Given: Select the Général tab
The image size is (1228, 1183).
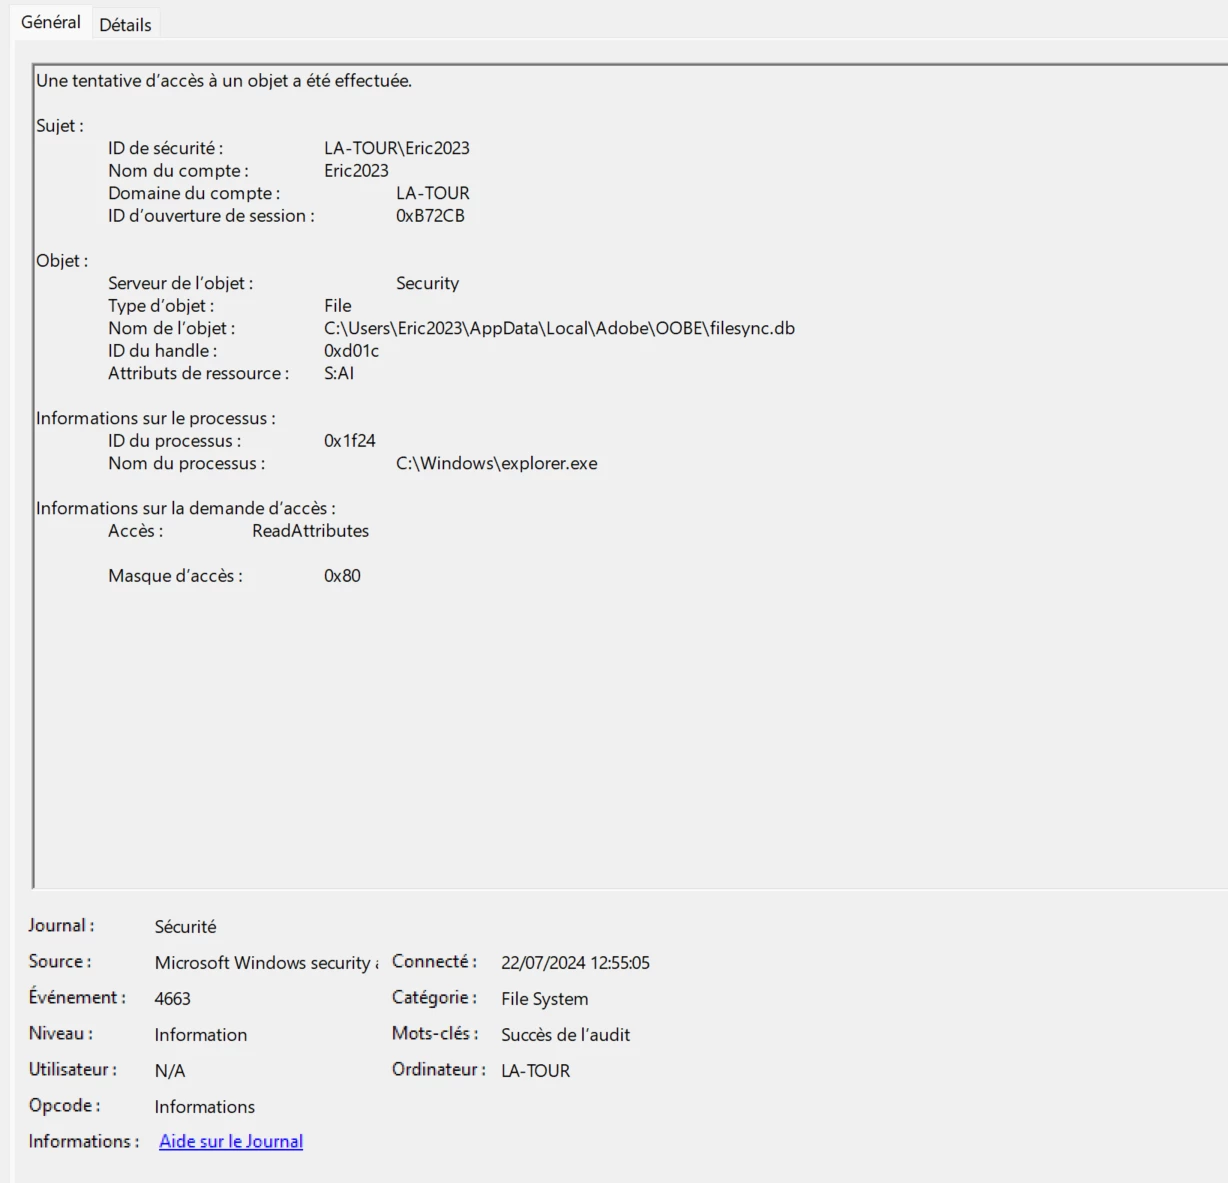Looking at the screenshot, I should click(50, 22).
